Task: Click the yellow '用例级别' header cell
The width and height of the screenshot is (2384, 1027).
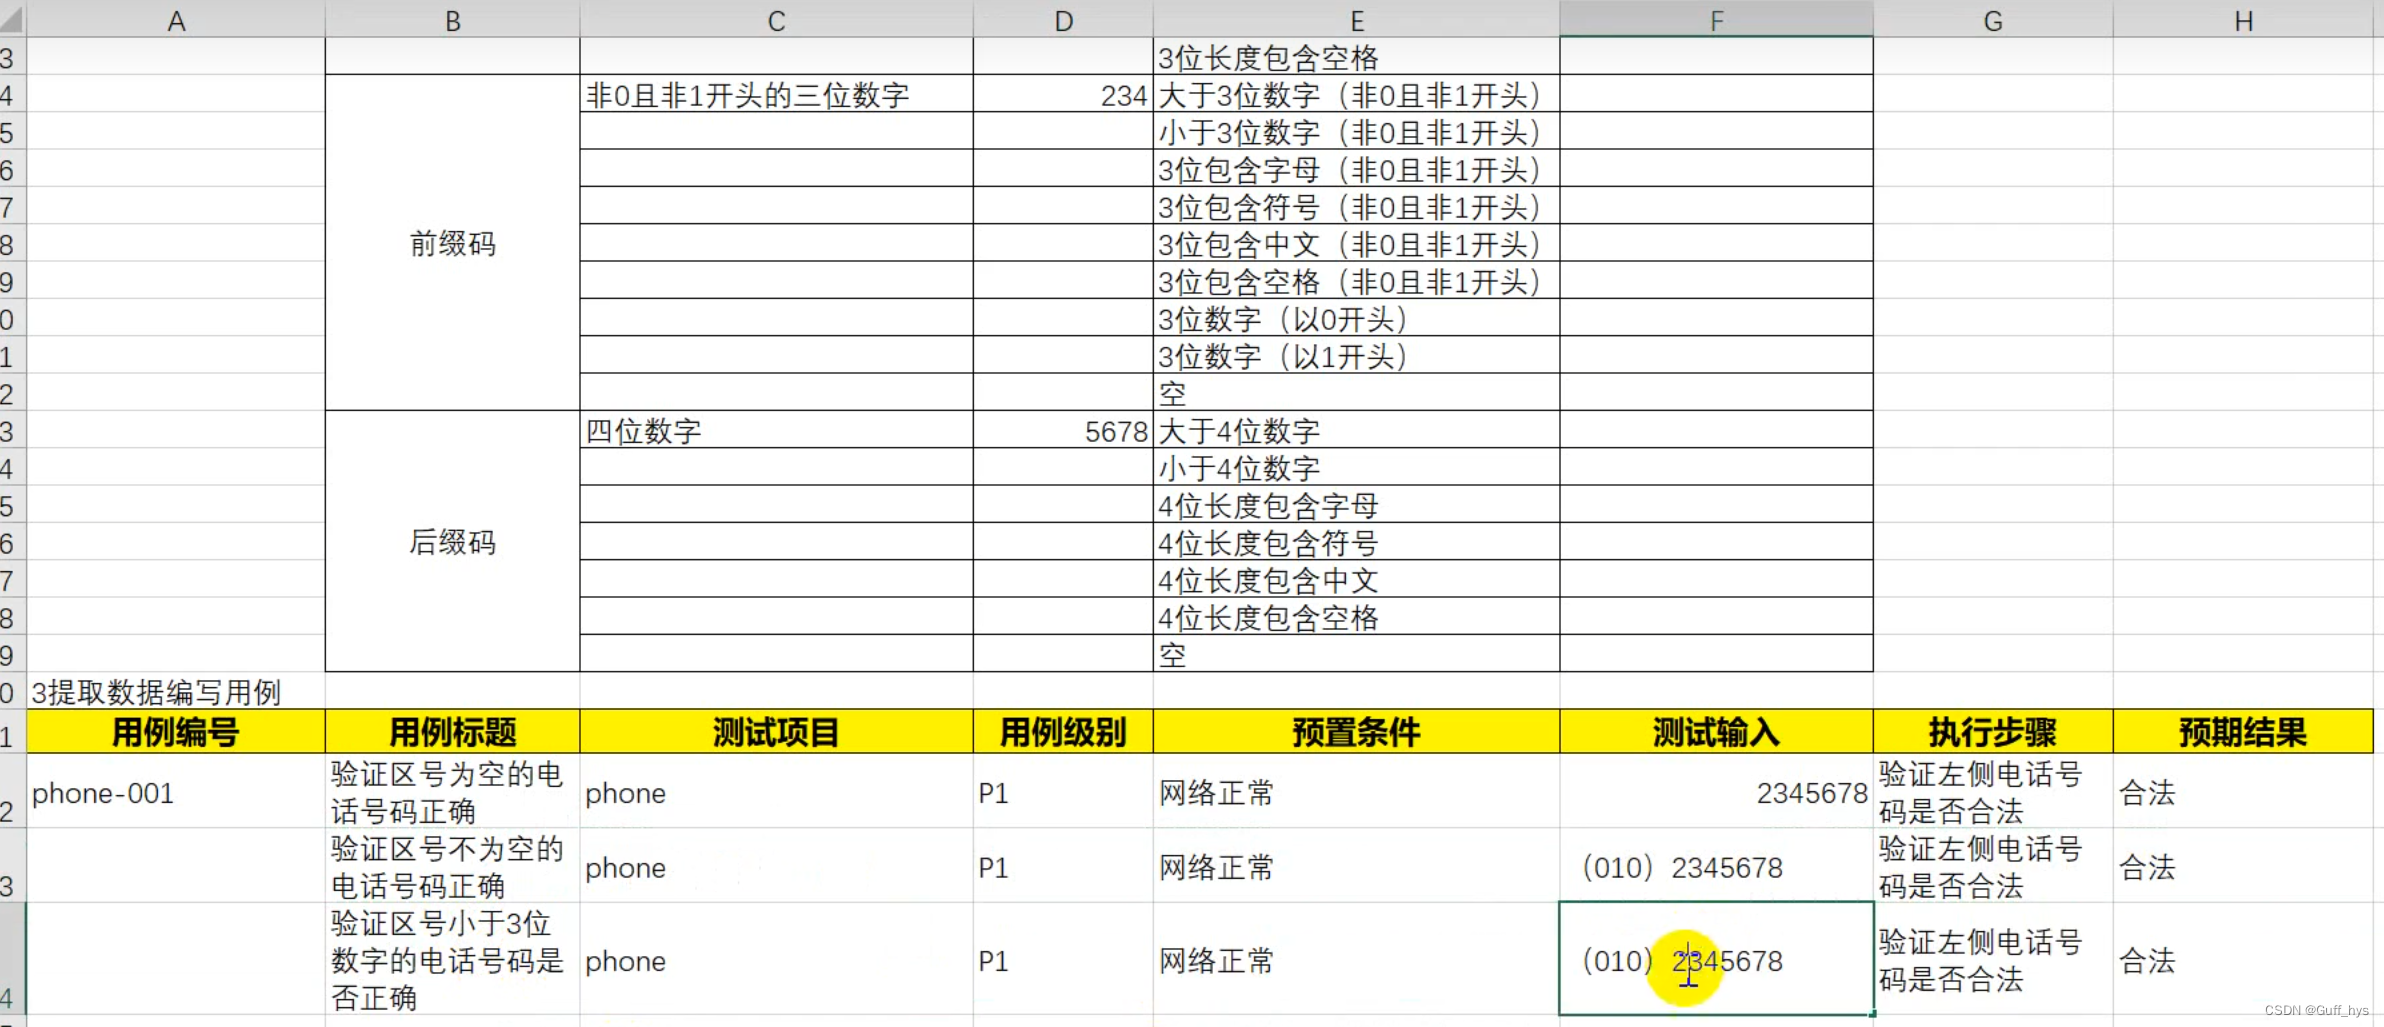Action: coord(1063,731)
